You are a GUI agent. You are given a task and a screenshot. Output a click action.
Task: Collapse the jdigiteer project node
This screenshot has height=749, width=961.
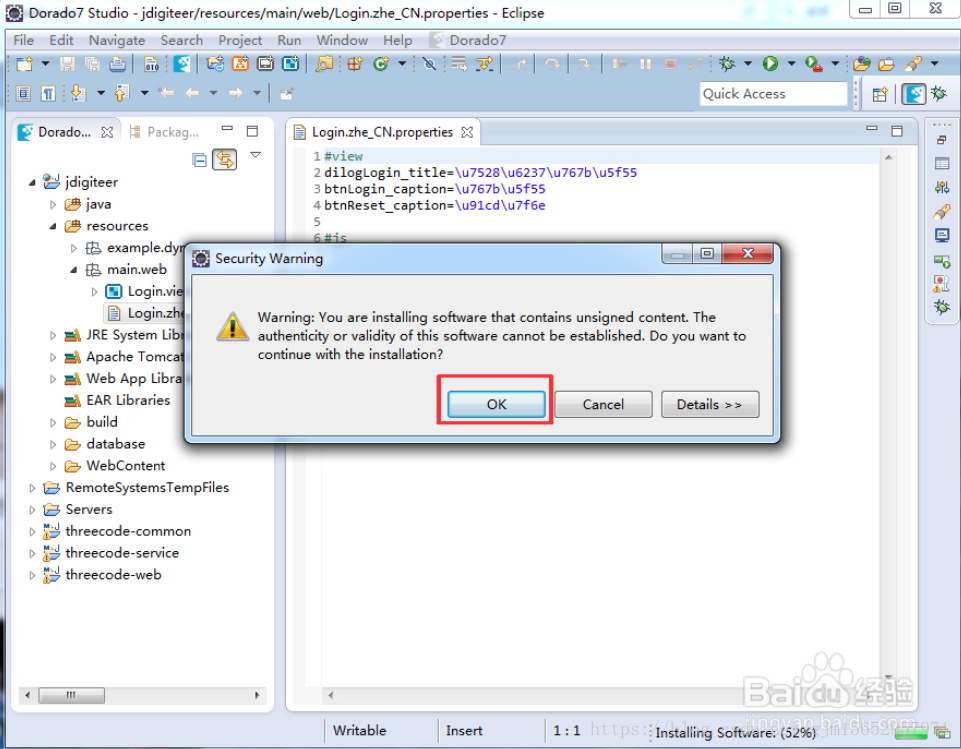[32, 182]
